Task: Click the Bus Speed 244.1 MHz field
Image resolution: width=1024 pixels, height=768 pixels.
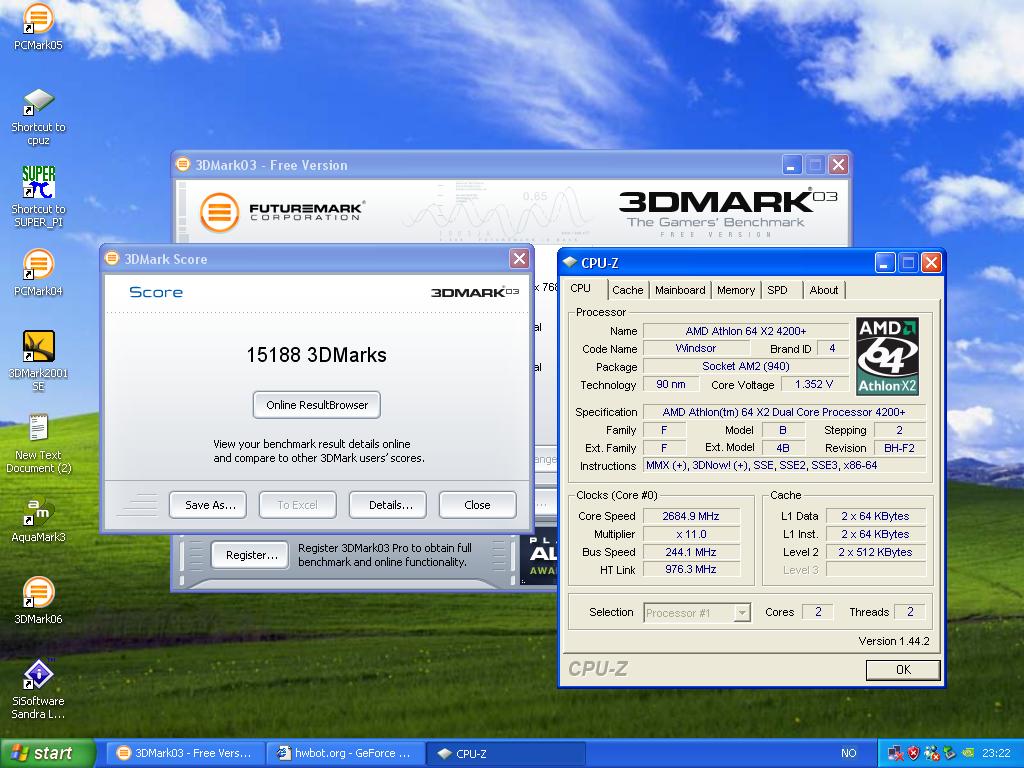Action: pyautogui.click(x=691, y=552)
